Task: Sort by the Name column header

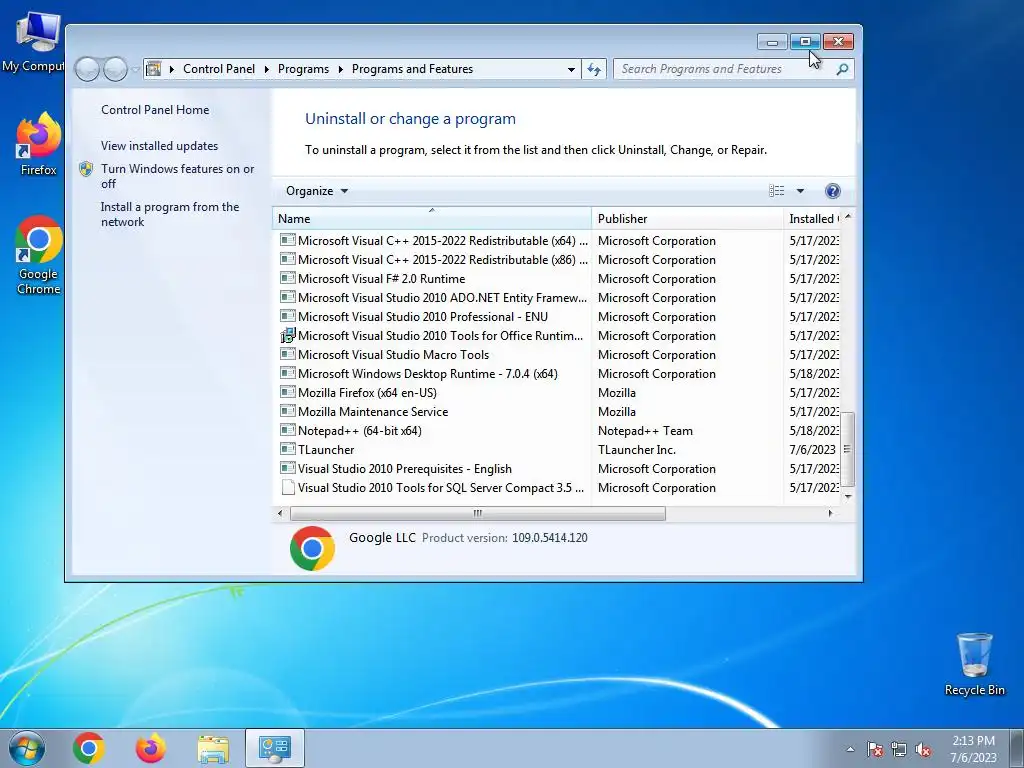Action: [x=432, y=218]
